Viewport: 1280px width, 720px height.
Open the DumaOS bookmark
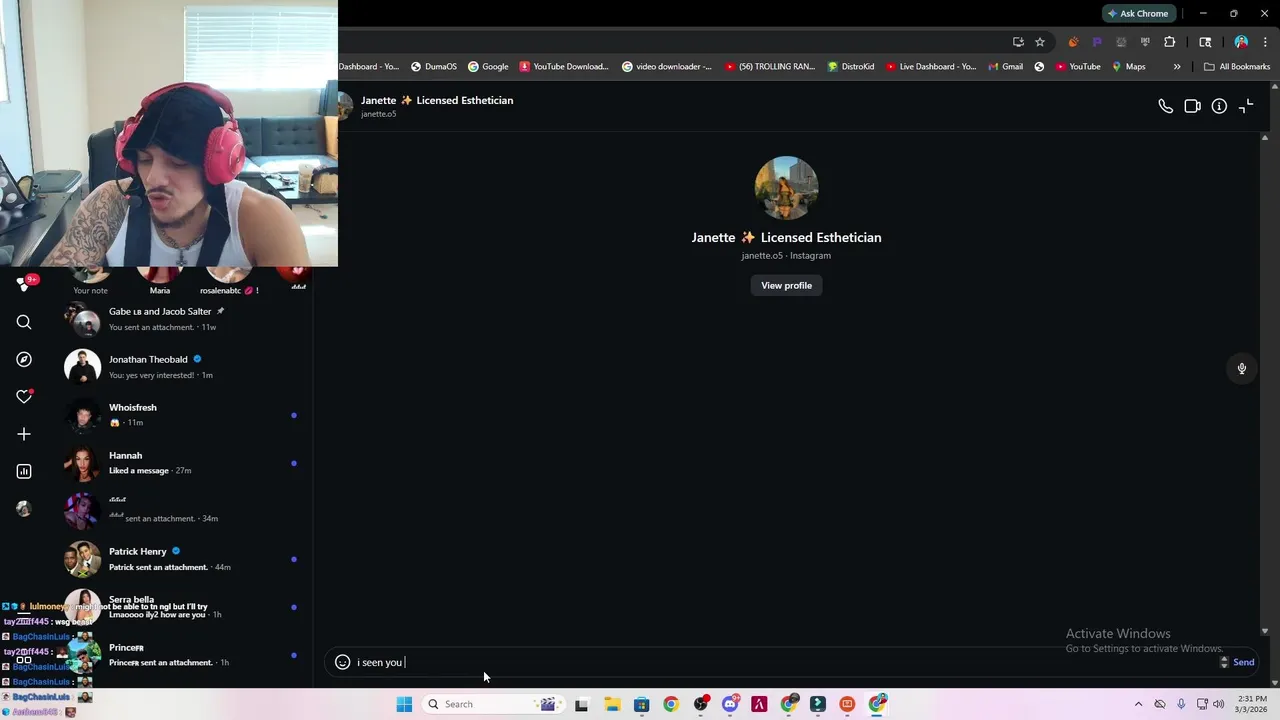pyautogui.click(x=433, y=67)
